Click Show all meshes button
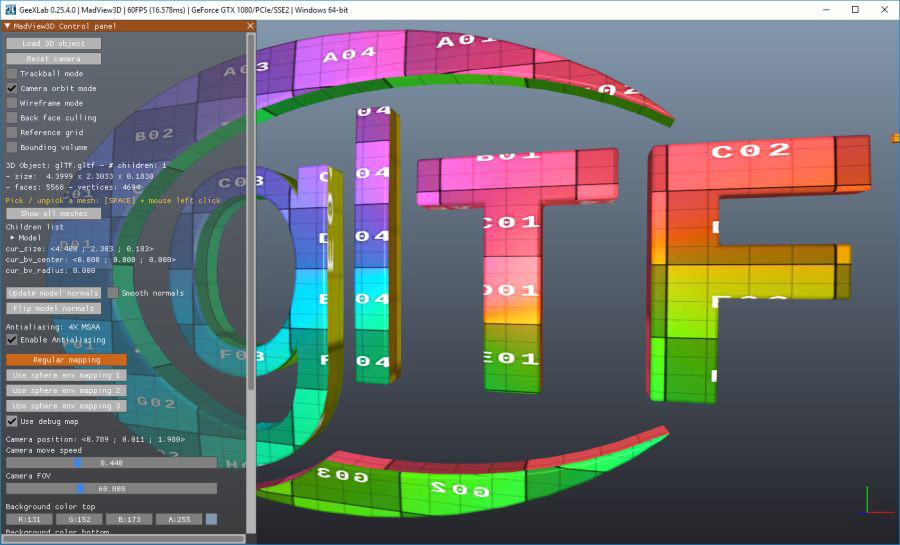The height and width of the screenshot is (545, 900). [53, 213]
